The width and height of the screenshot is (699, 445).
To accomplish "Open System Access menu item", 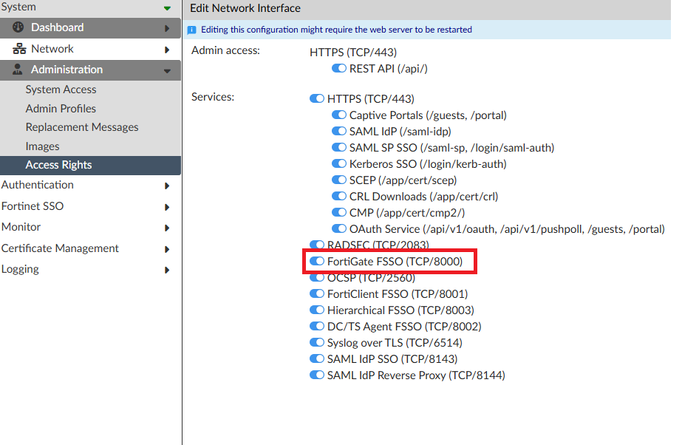I will 61,90.
